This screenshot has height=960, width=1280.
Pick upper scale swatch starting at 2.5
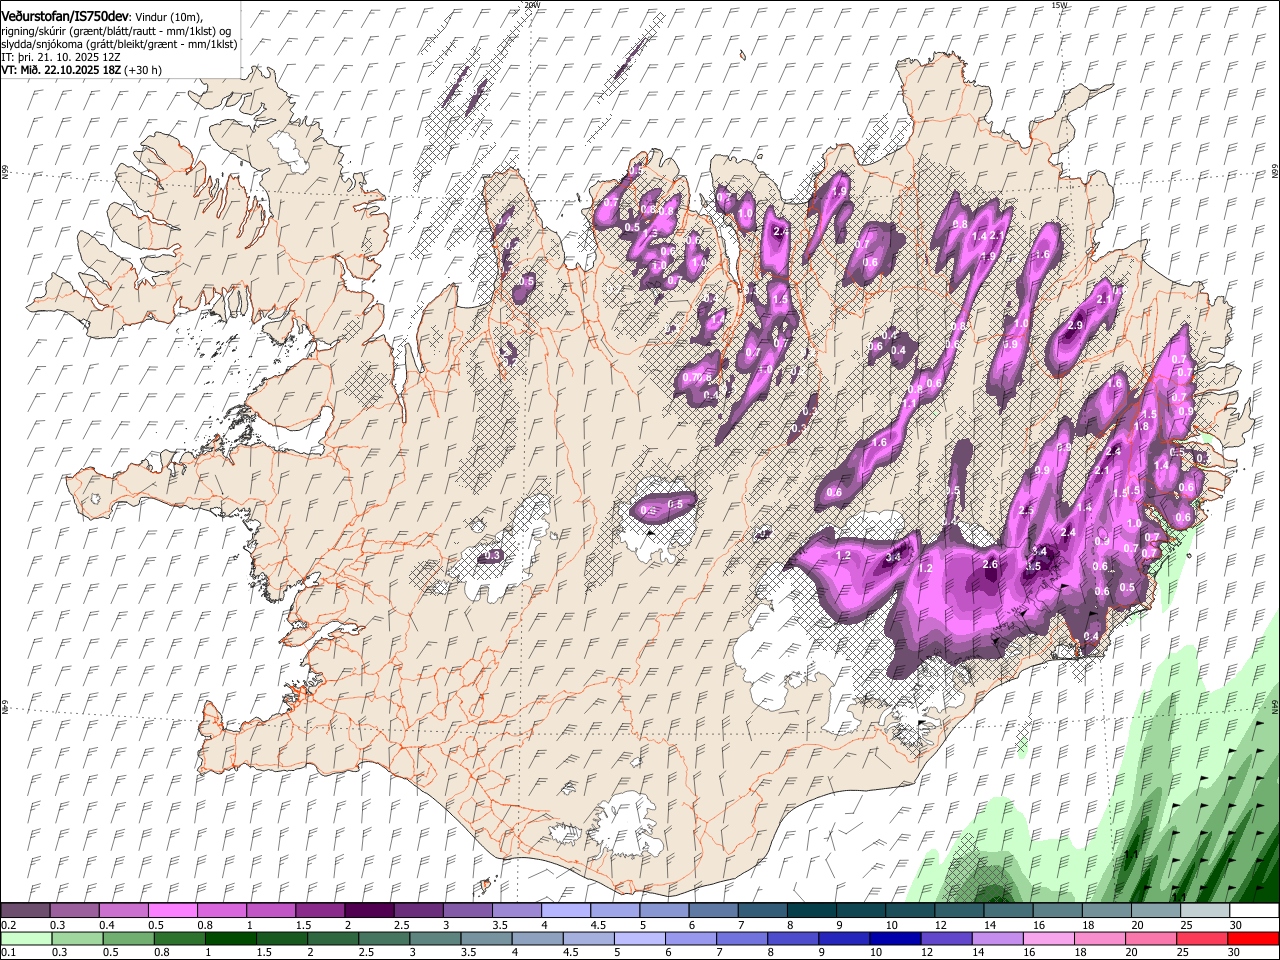pyautogui.click(x=419, y=911)
